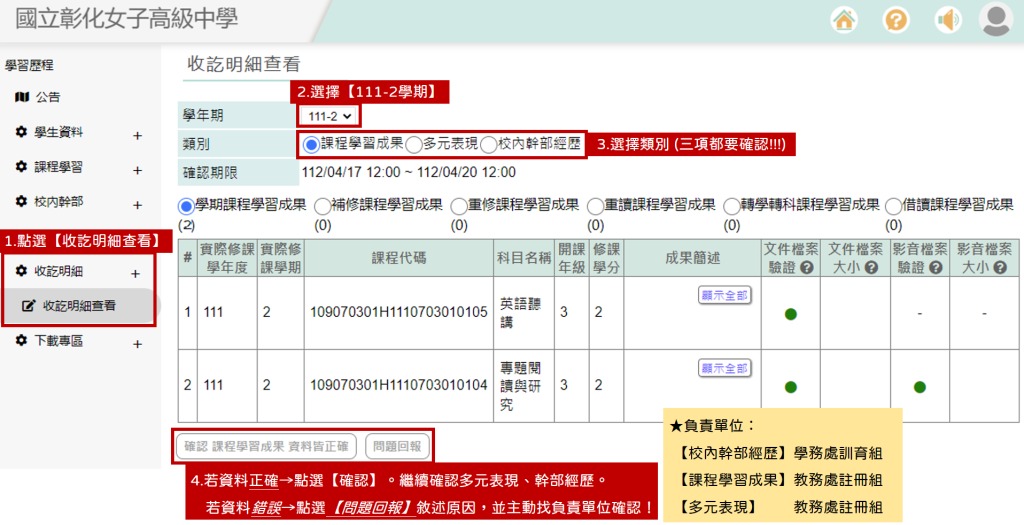The width and height of the screenshot is (1024, 525).
Task: Open the 課程學習 sidebar menu
Action: [x=59, y=167]
